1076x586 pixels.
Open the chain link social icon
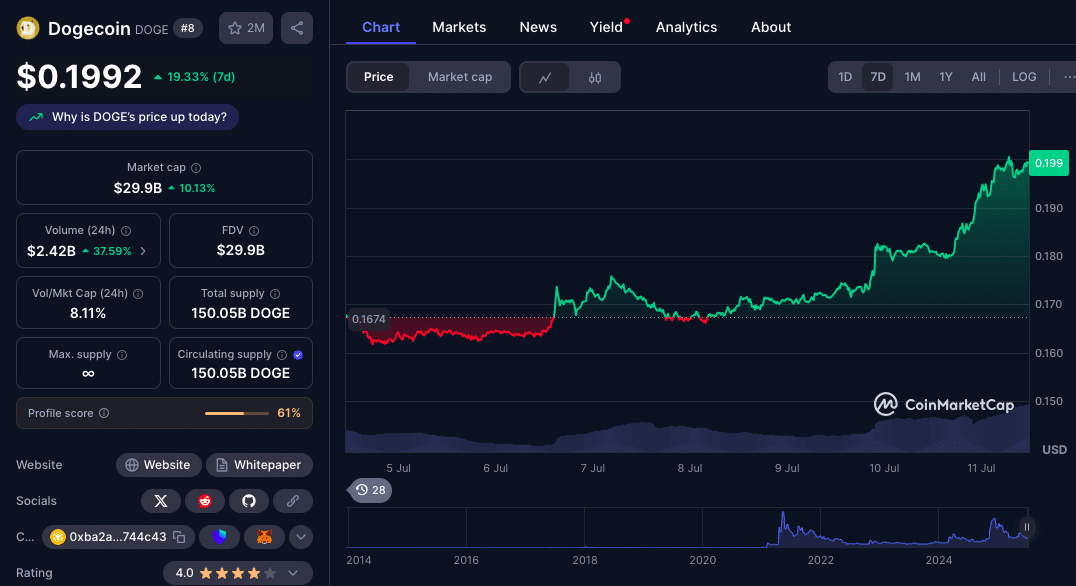coord(293,501)
